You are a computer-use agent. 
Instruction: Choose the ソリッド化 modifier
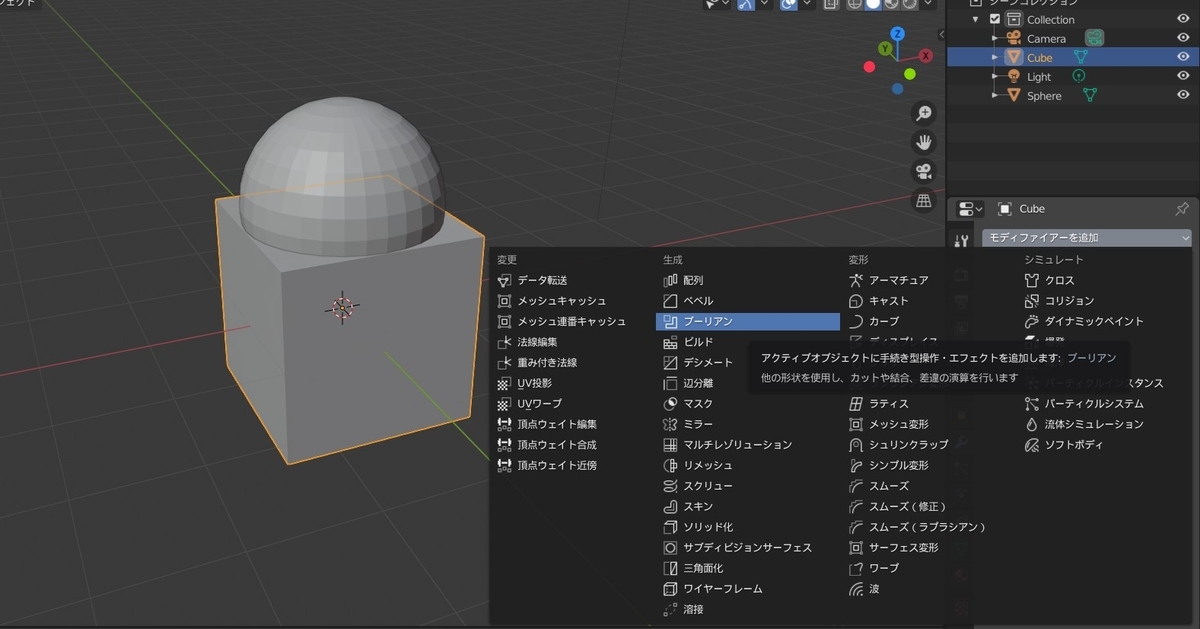coord(748,527)
